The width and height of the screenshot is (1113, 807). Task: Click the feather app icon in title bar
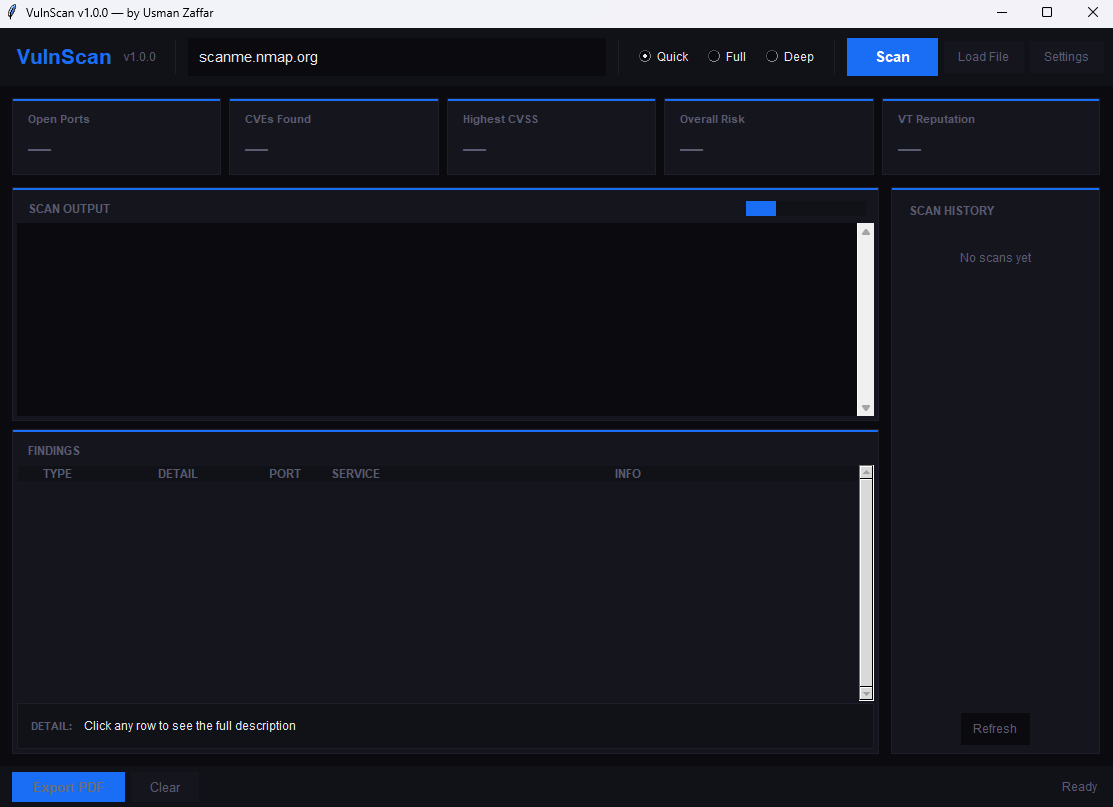coord(11,12)
